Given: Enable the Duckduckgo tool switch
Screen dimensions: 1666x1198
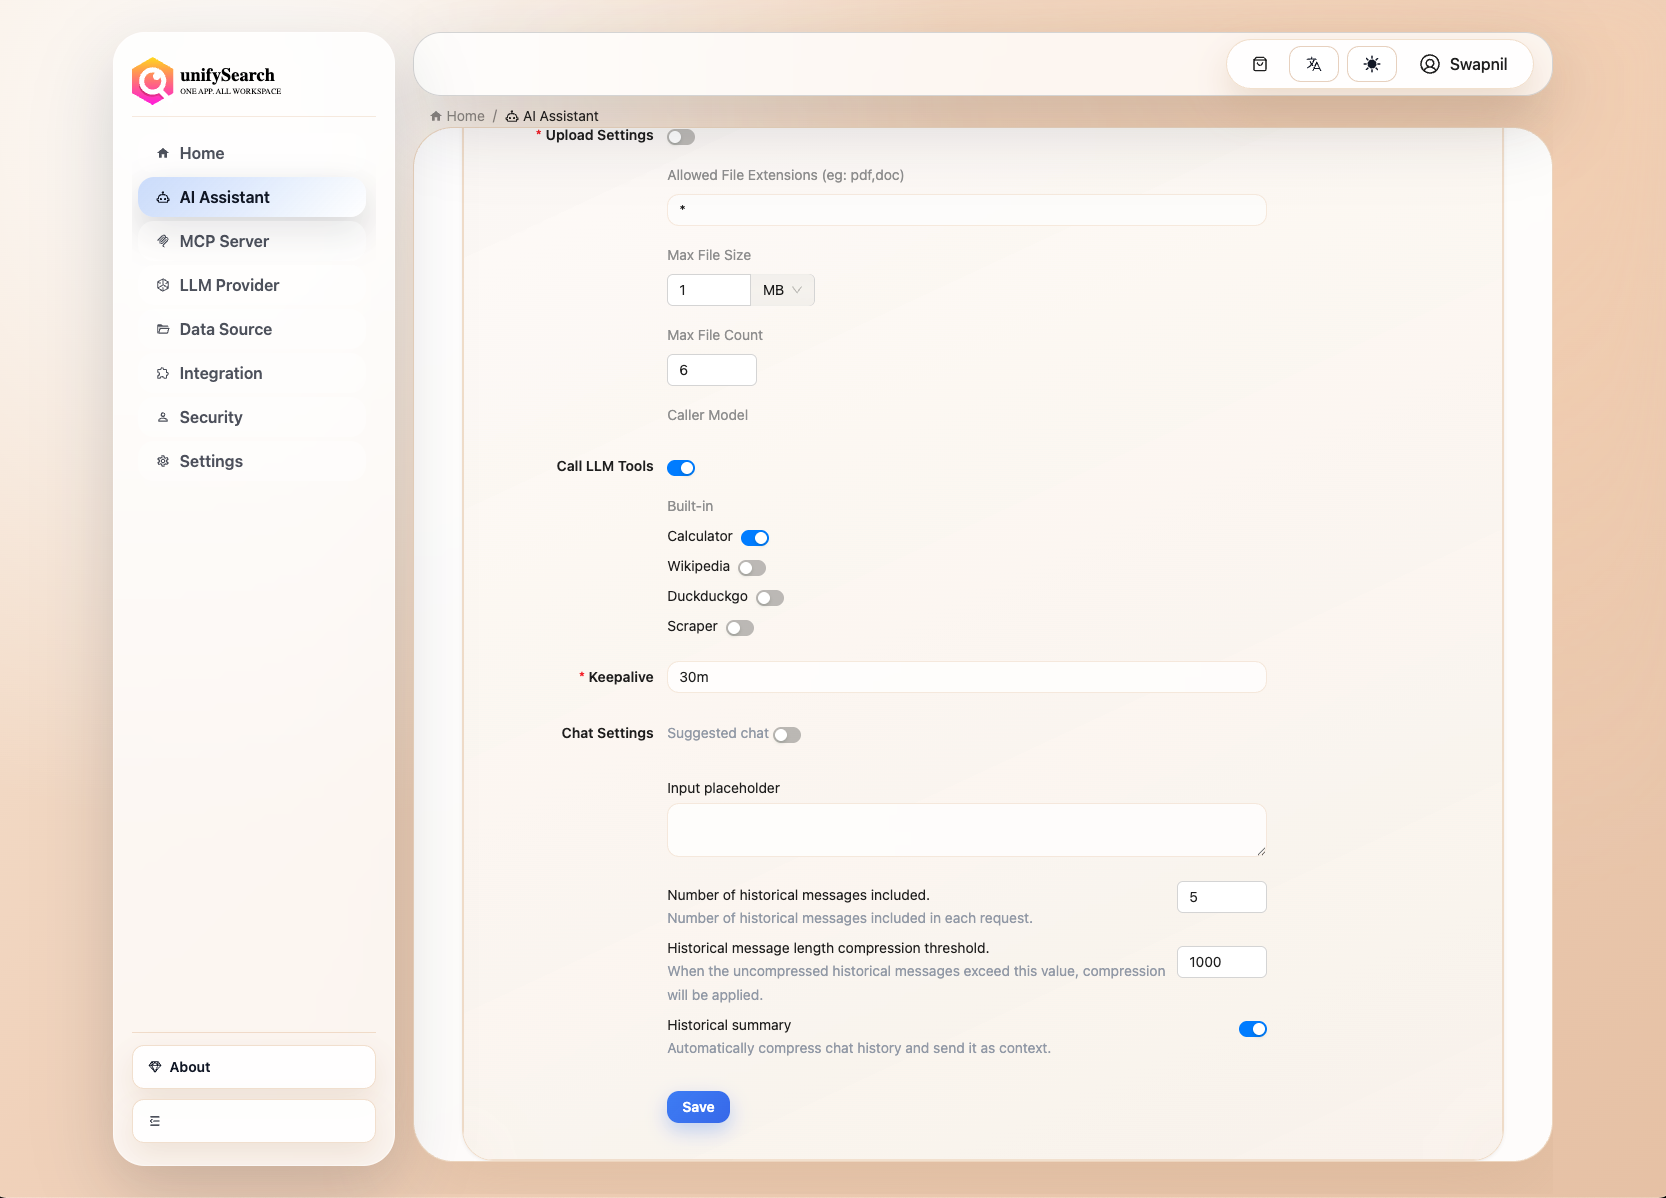Looking at the screenshot, I should coord(770,598).
